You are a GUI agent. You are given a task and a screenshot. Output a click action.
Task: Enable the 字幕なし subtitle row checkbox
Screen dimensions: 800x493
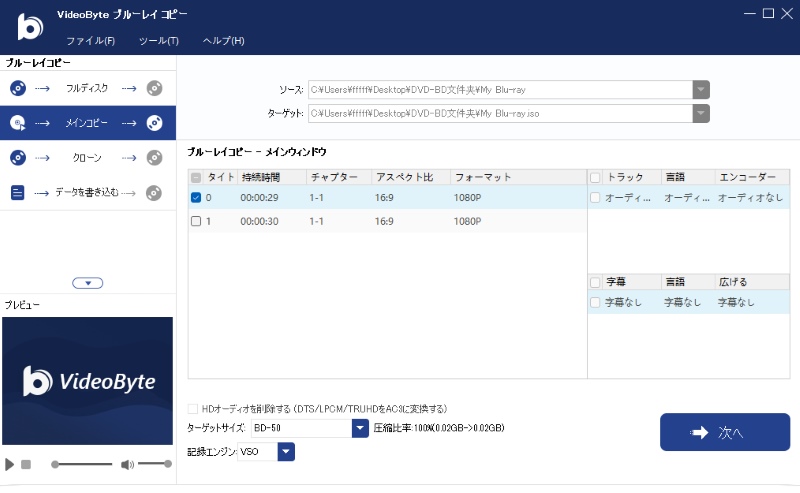coord(596,302)
